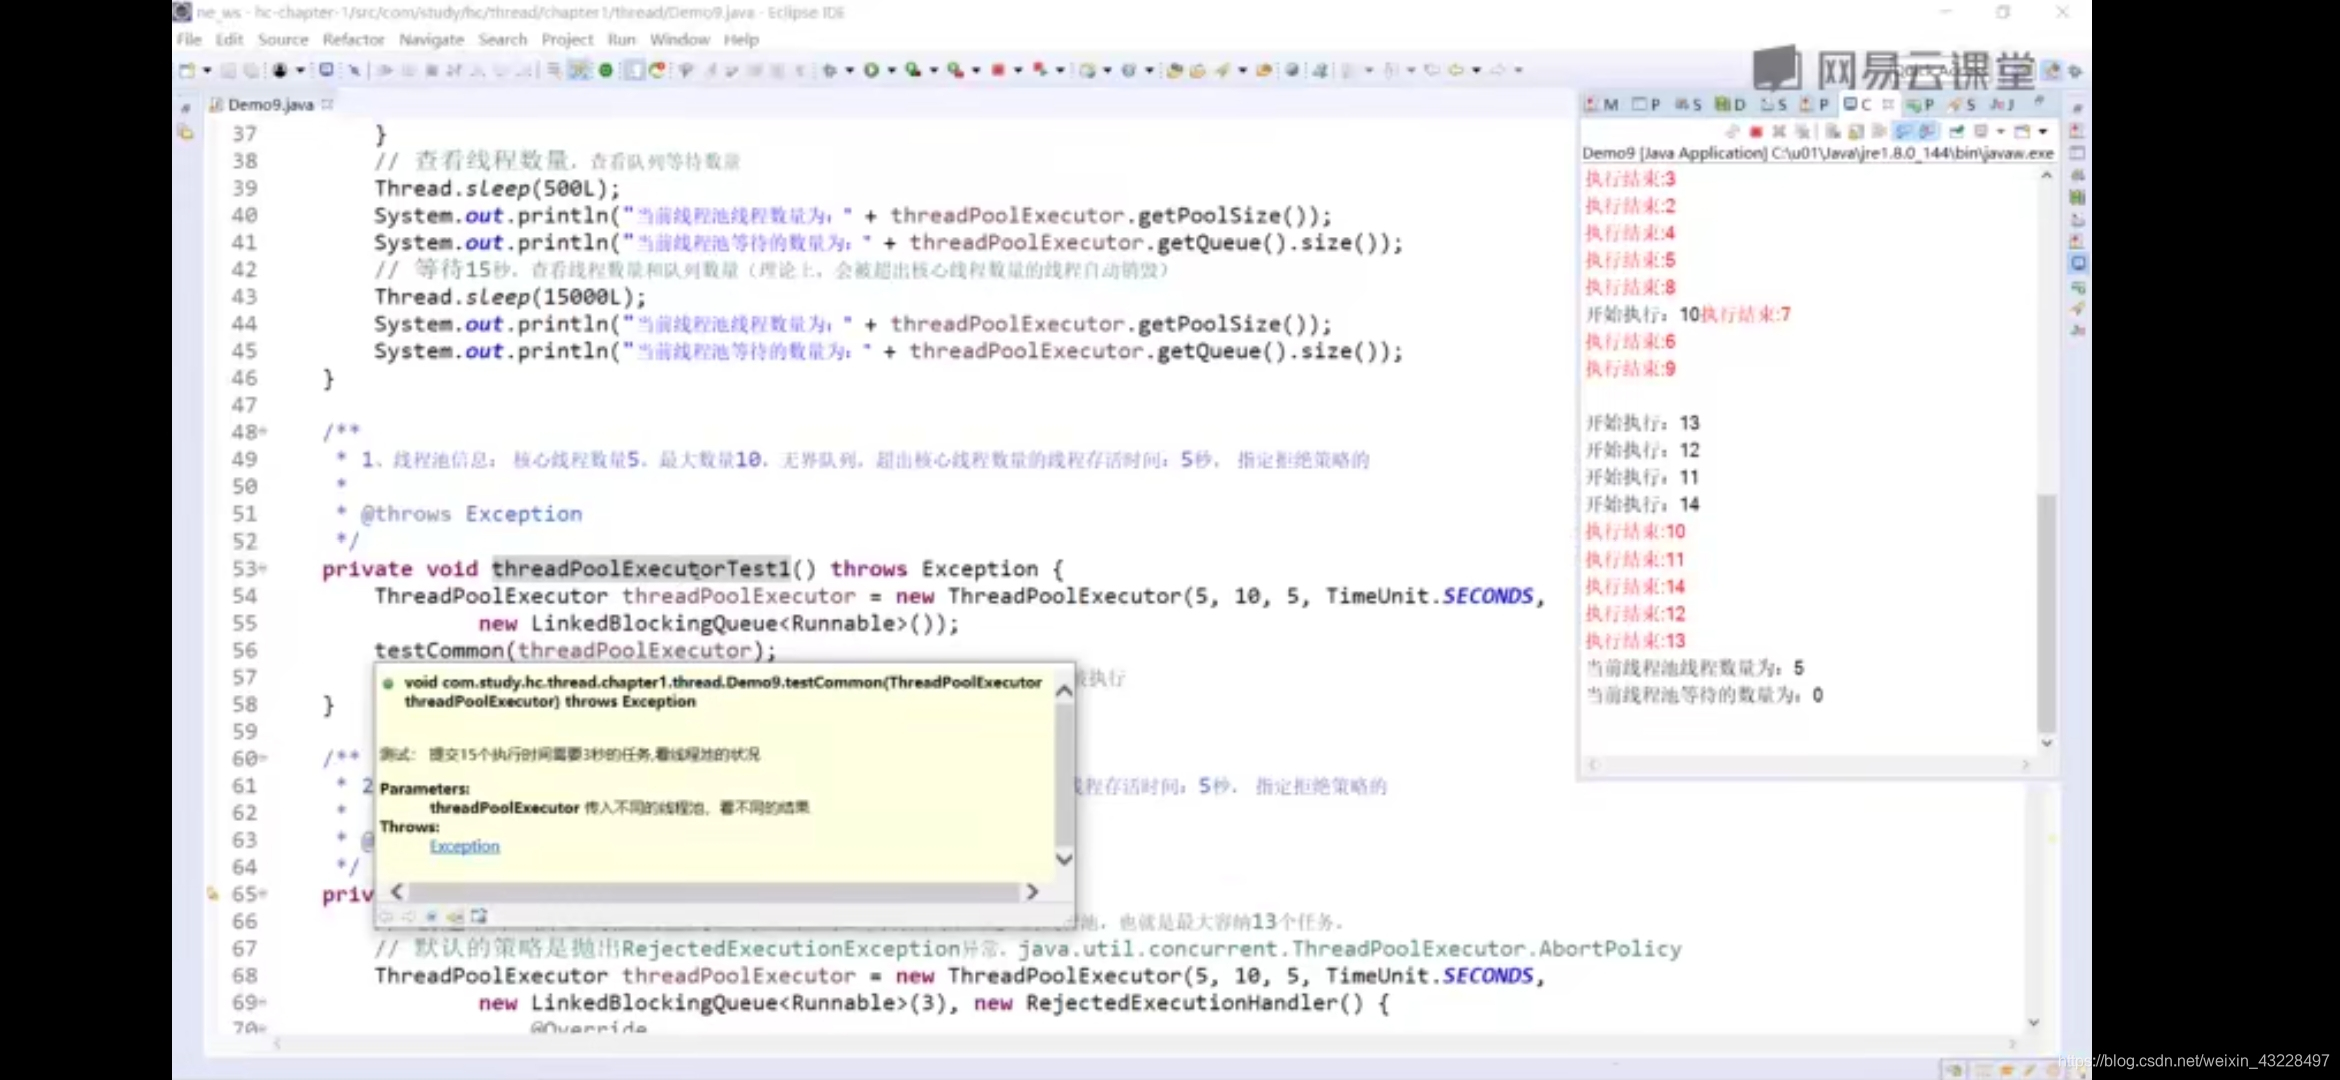
Task: Click the red Terminate square in console toolbar
Action: pos(1756,131)
